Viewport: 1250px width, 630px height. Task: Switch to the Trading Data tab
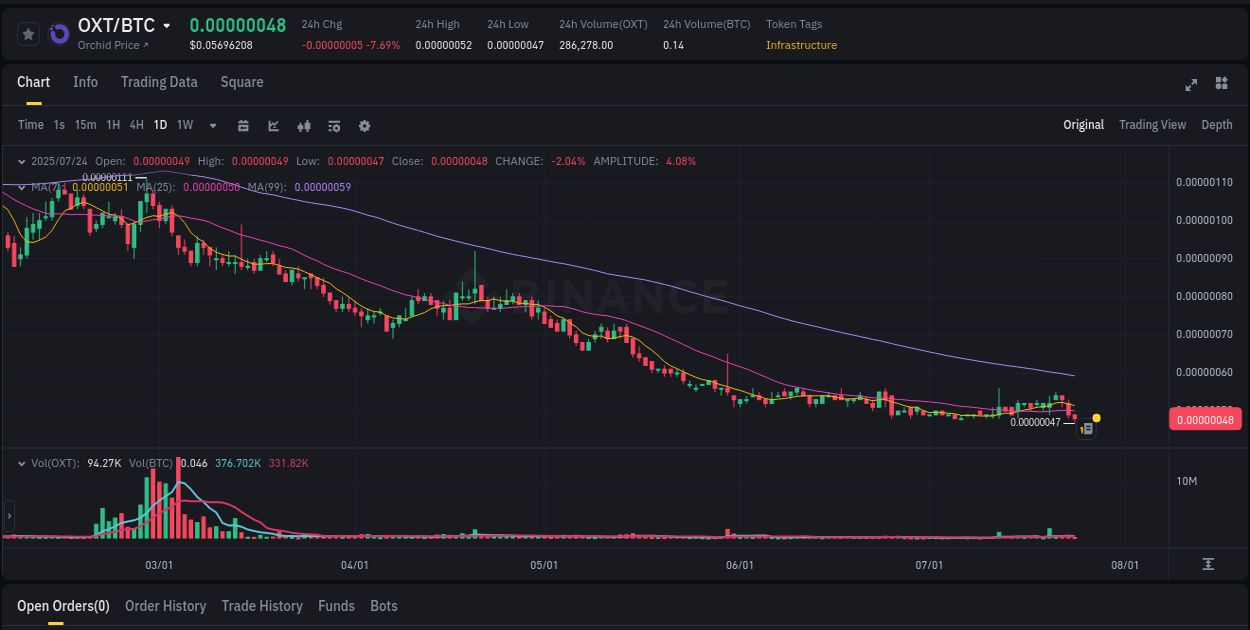[x=159, y=82]
